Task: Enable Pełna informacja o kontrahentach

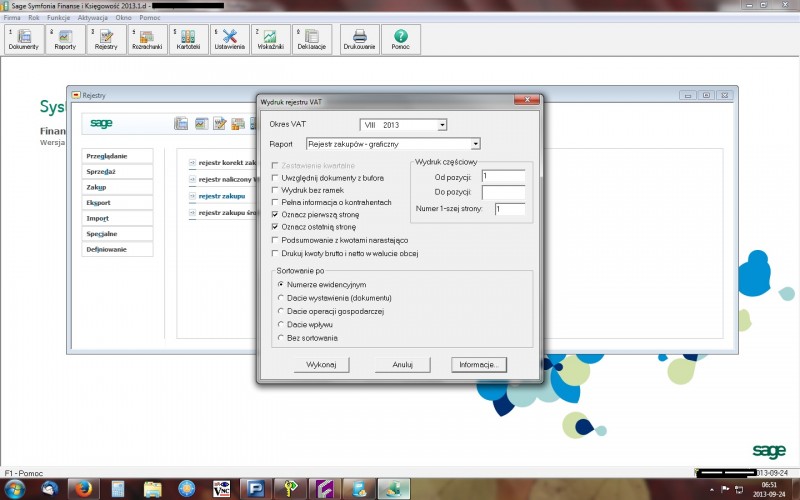Action: pos(275,203)
